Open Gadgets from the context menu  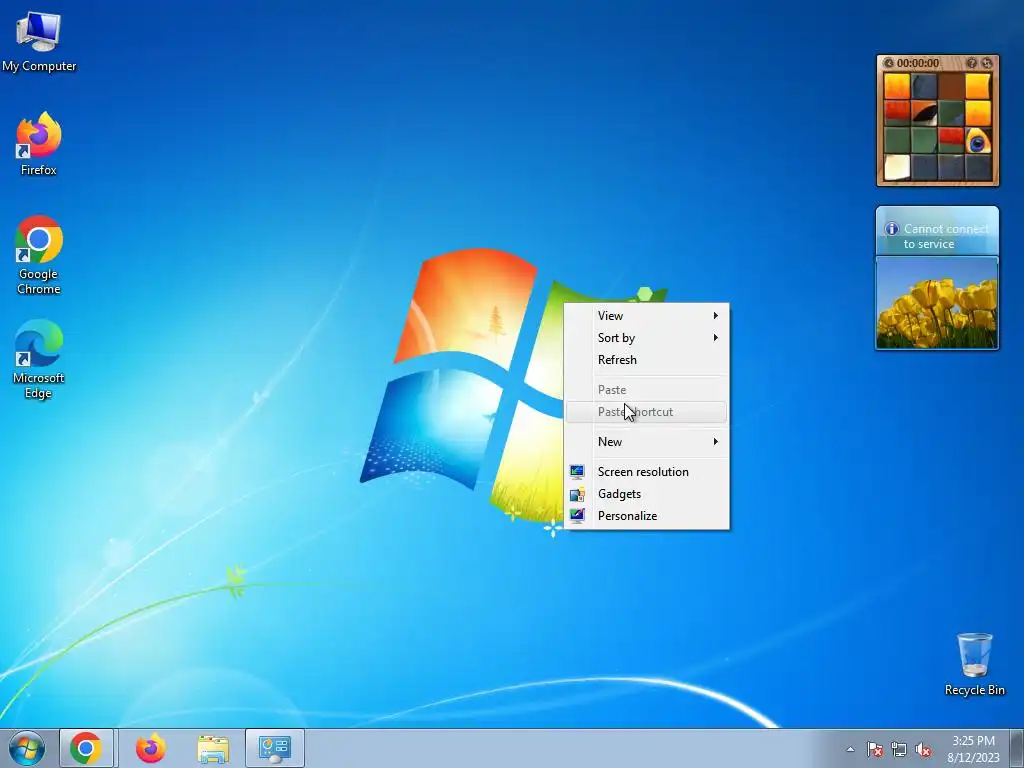coord(647,494)
